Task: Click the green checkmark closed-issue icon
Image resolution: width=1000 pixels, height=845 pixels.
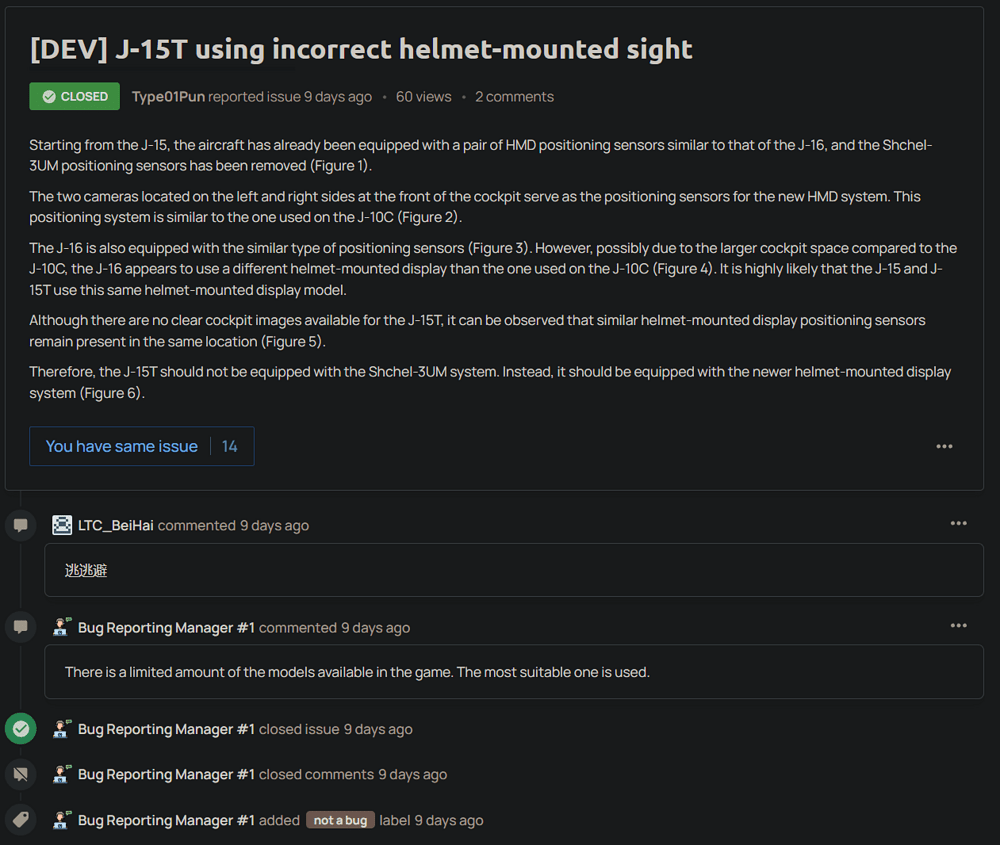Action: pyautogui.click(x=21, y=729)
